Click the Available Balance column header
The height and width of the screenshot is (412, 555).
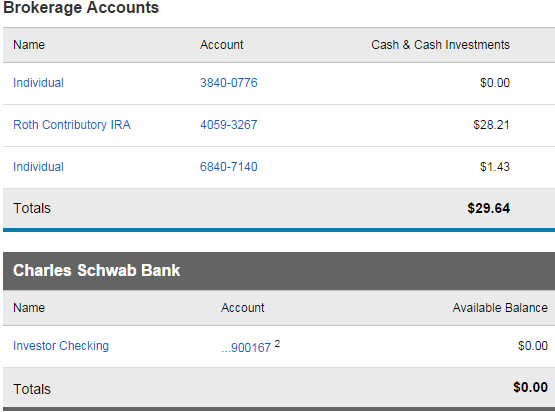(500, 308)
